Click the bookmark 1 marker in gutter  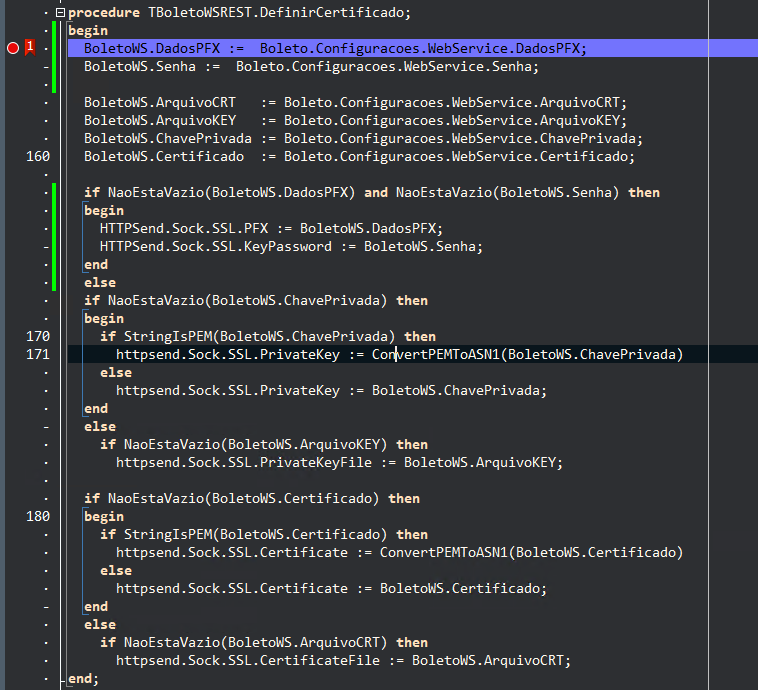[30, 48]
